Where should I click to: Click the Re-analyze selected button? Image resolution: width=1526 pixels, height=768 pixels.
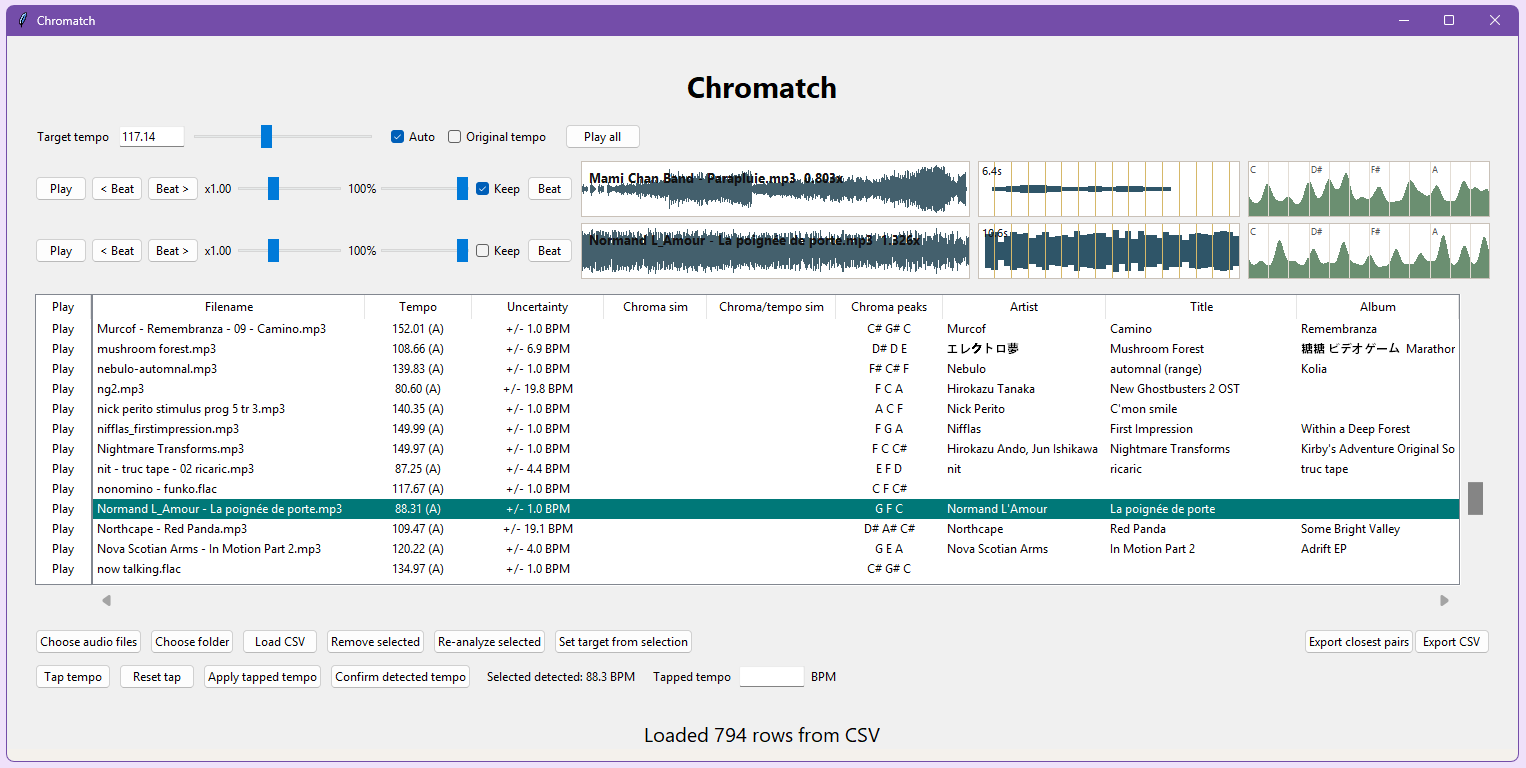(489, 642)
